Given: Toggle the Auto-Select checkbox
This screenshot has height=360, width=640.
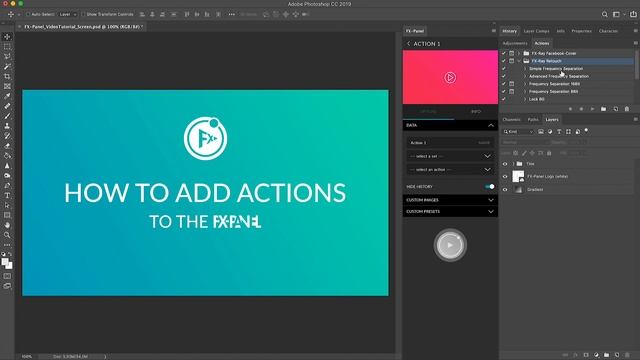Looking at the screenshot, I should 28,14.
